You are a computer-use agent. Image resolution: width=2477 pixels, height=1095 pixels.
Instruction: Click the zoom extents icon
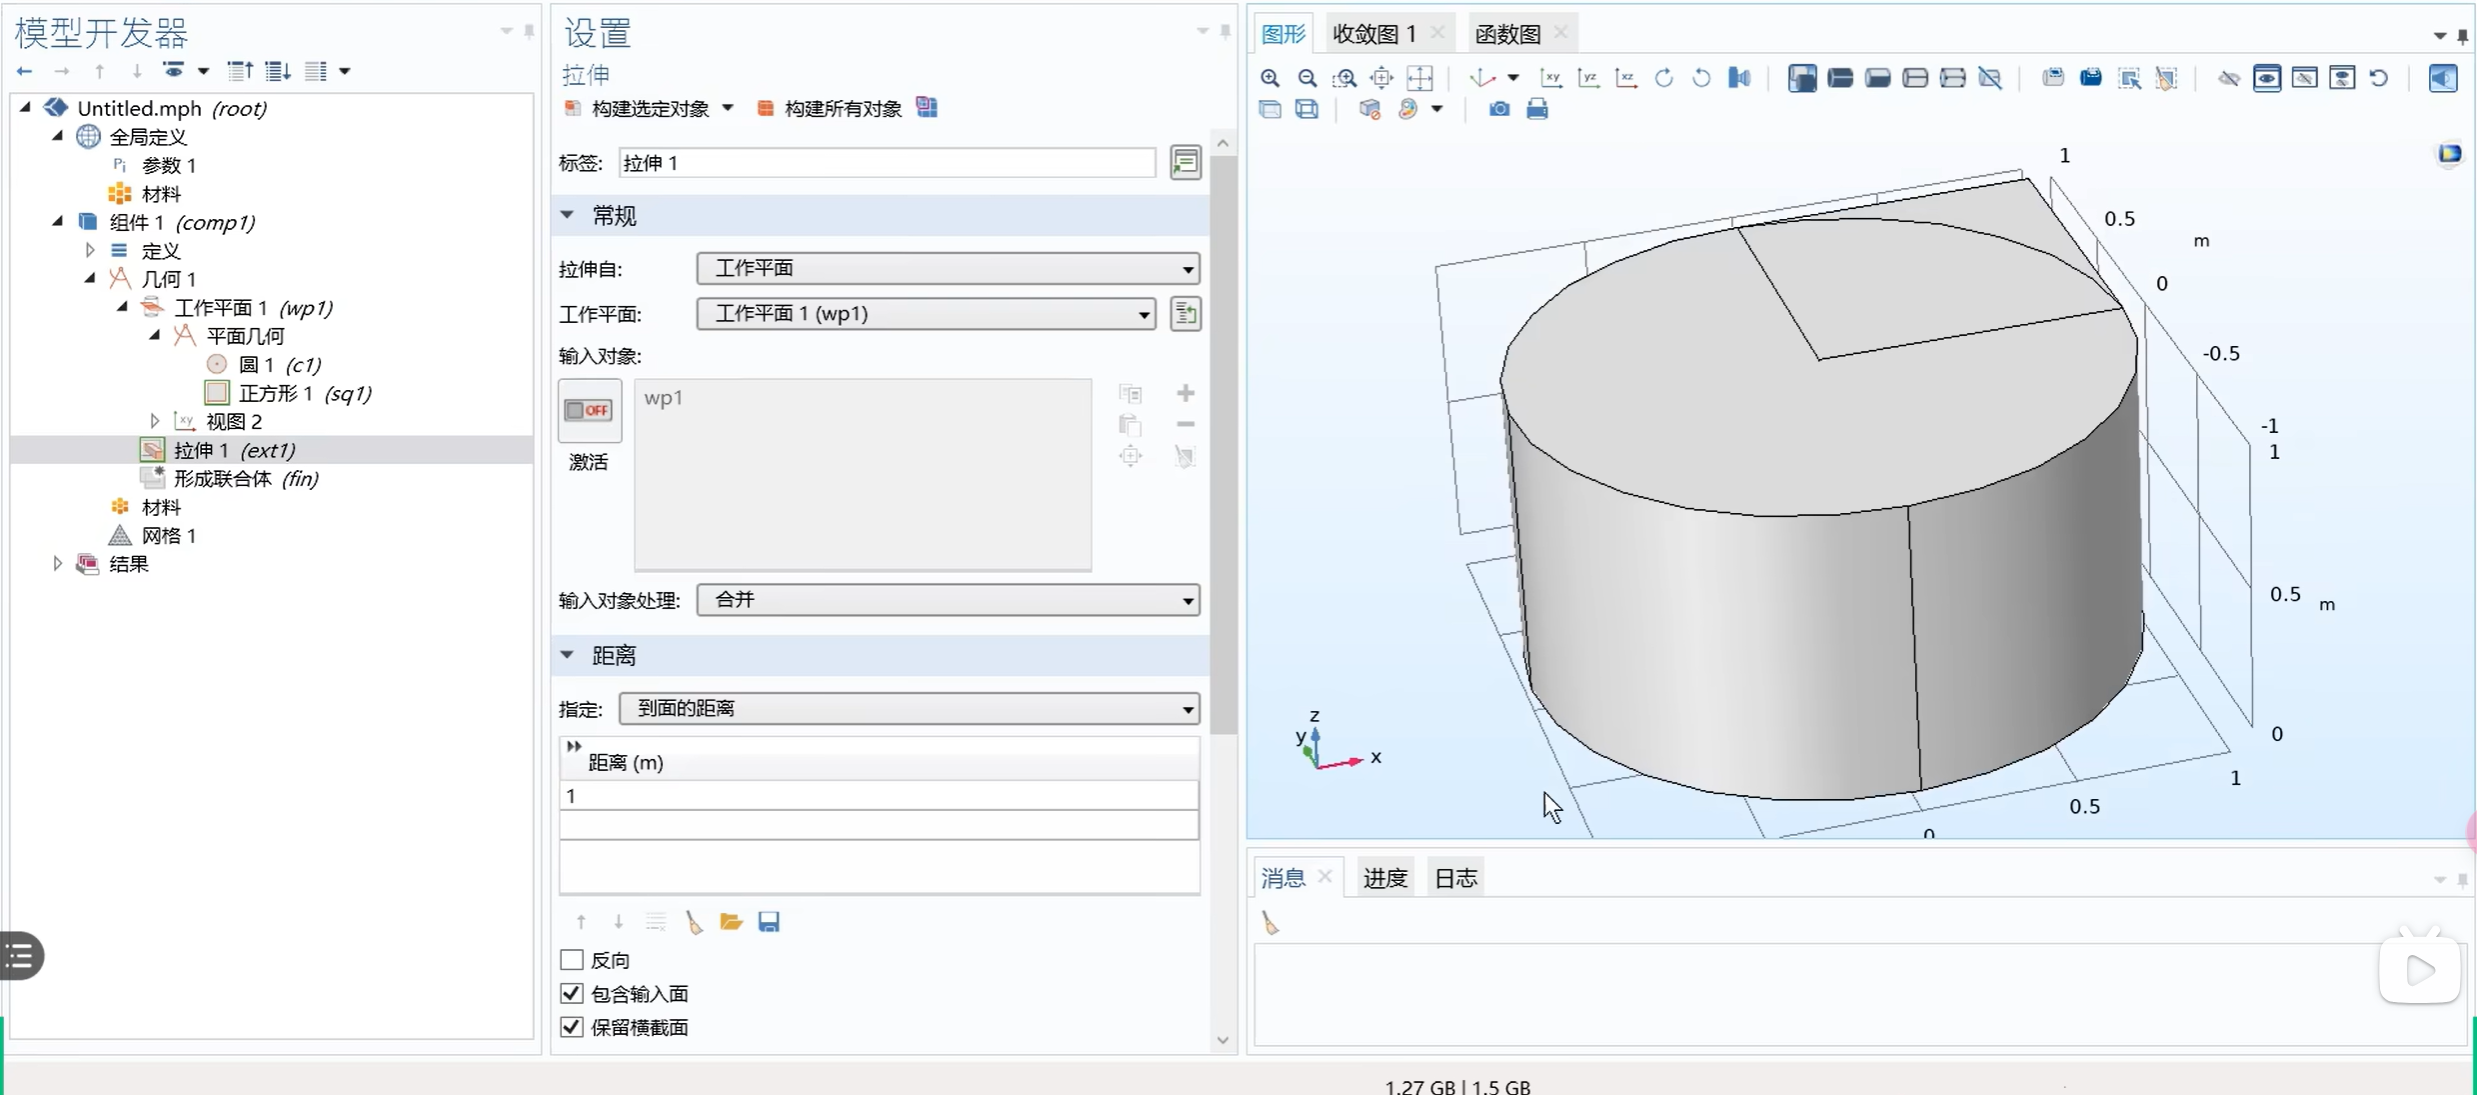click(x=1420, y=78)
